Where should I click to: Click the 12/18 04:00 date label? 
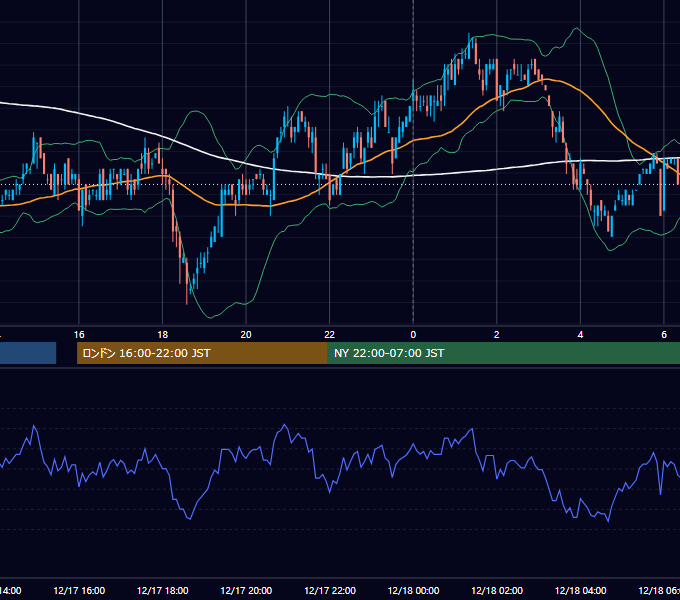tap(581, 590)
